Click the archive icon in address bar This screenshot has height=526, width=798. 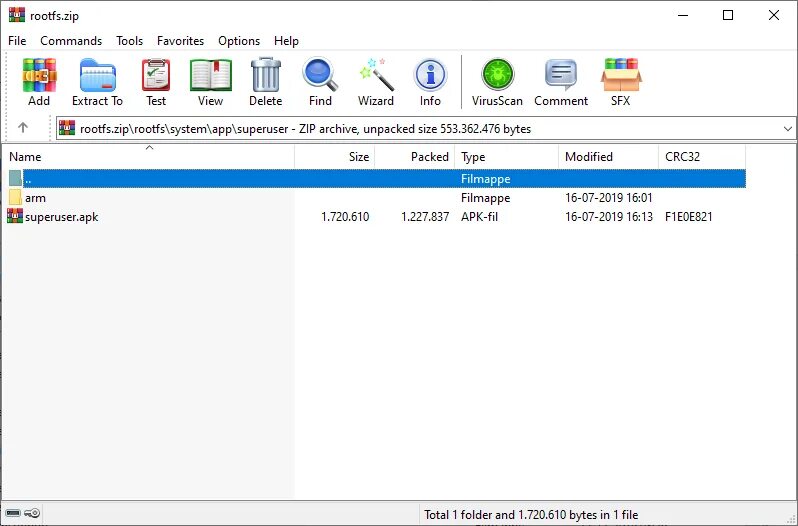67,128
